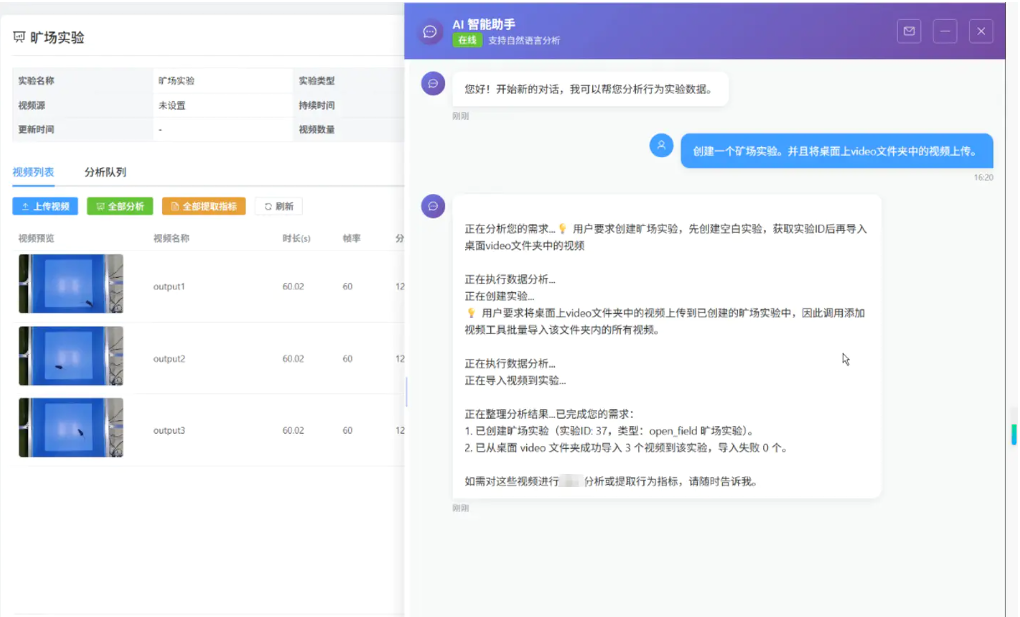Click the 视频数量 label
1020x617 pixels.
click(317, 130)
